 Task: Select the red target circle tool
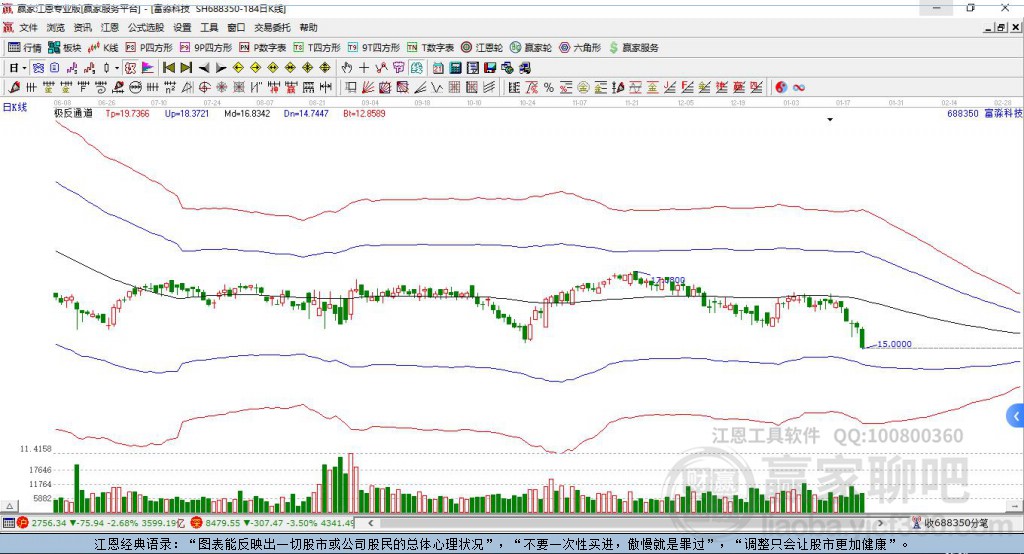click(x=204, y=88)
